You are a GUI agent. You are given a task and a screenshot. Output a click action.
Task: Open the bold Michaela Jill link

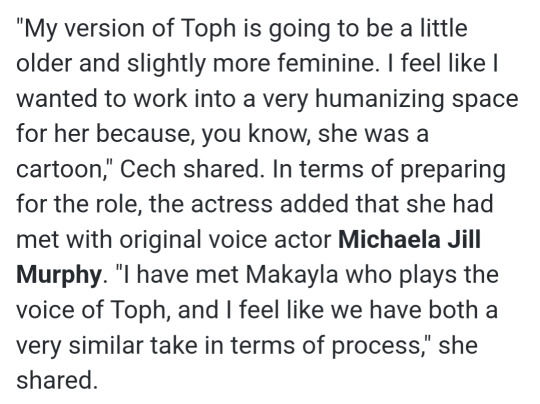409,239
